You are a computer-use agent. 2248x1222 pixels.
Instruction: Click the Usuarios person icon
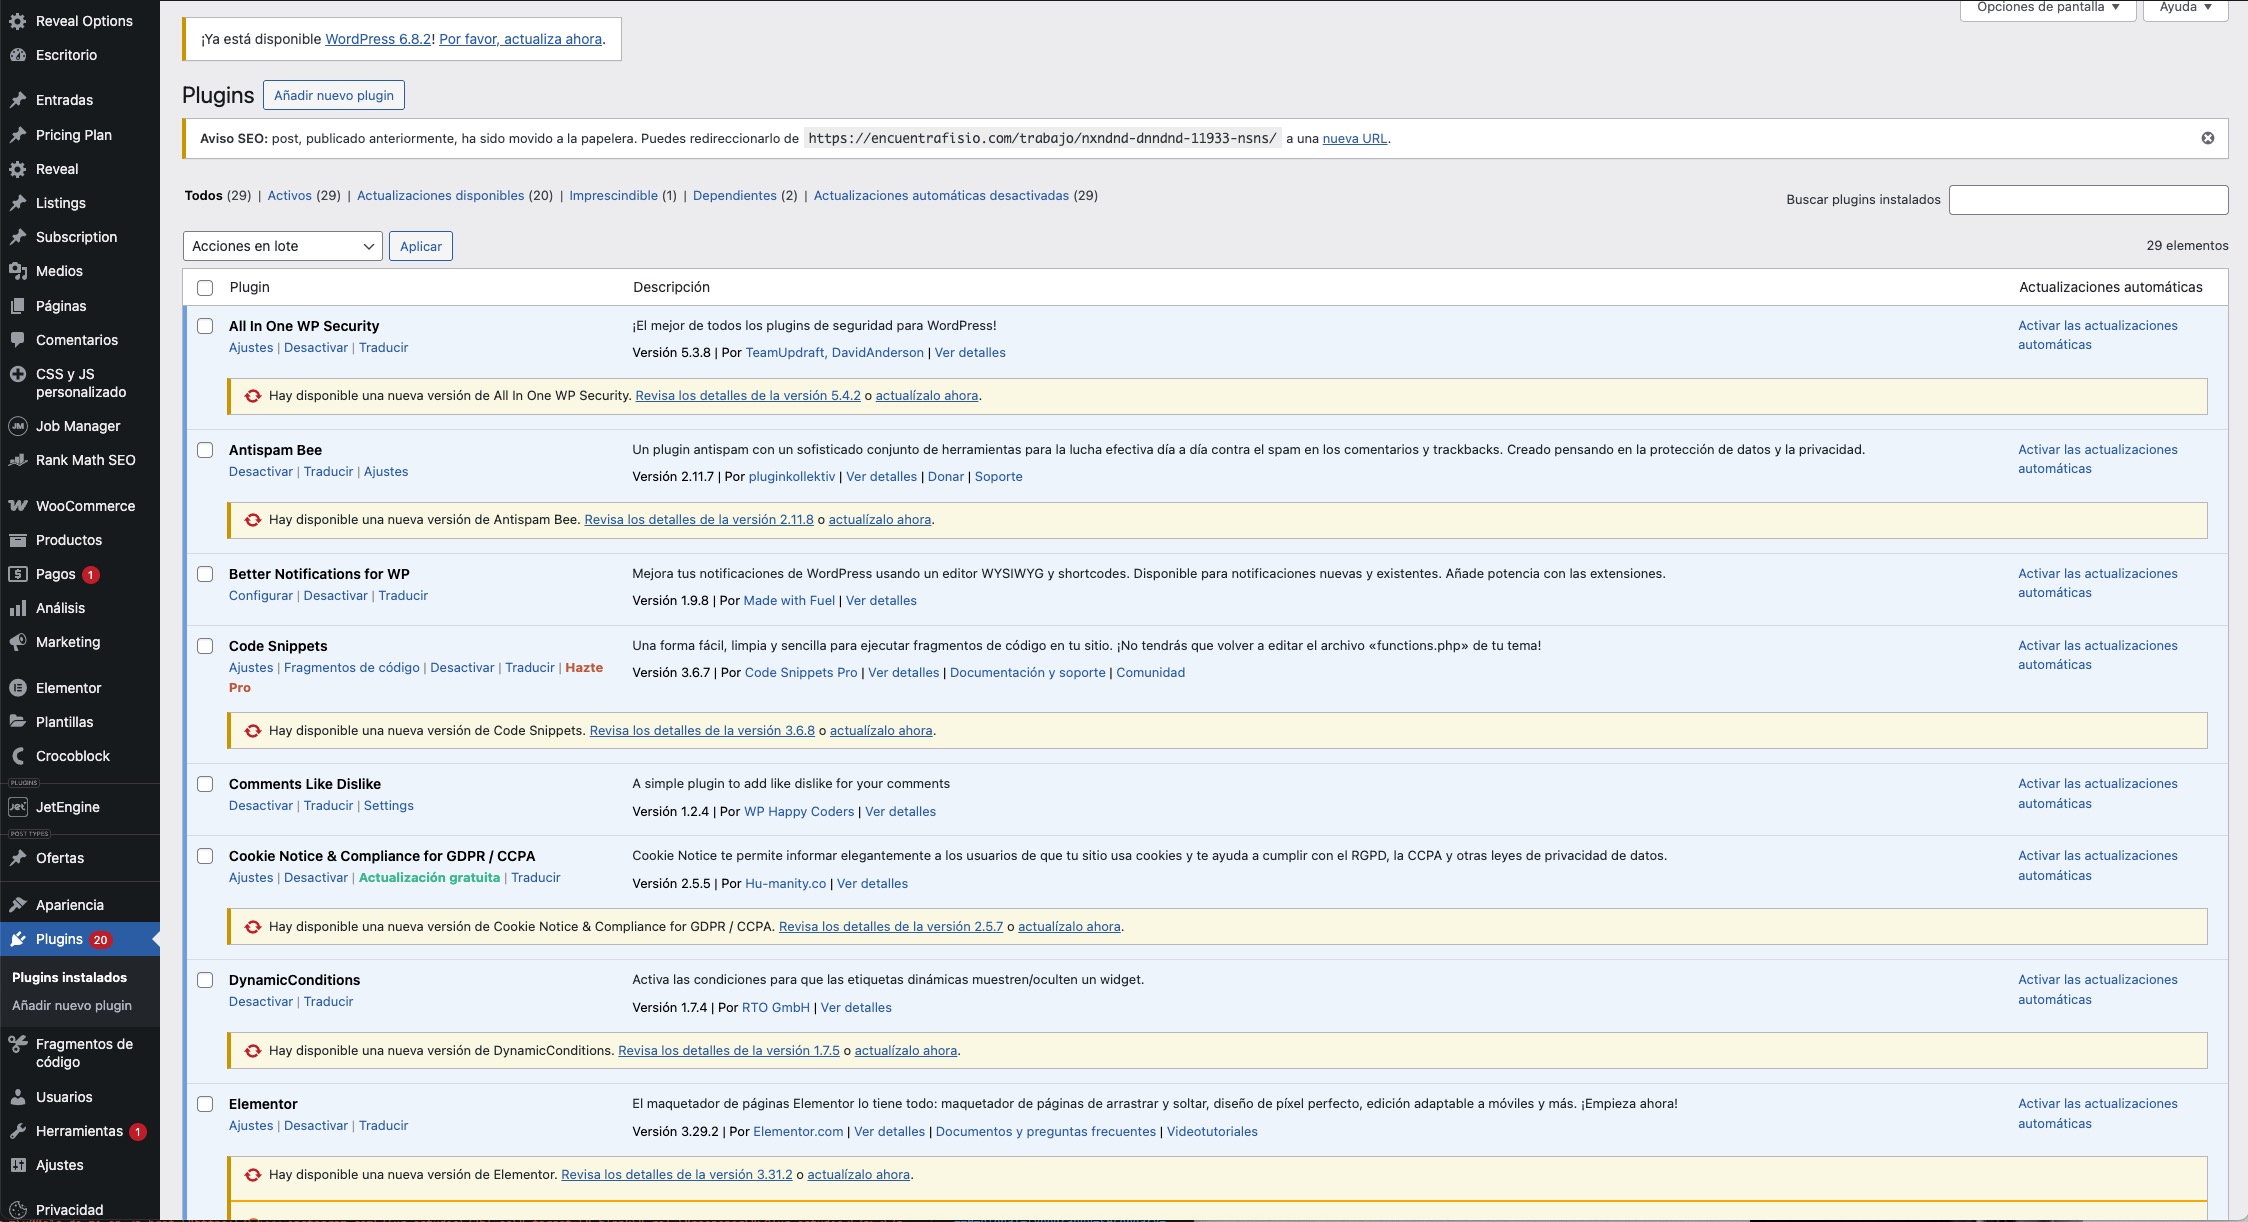[17, 1097]
